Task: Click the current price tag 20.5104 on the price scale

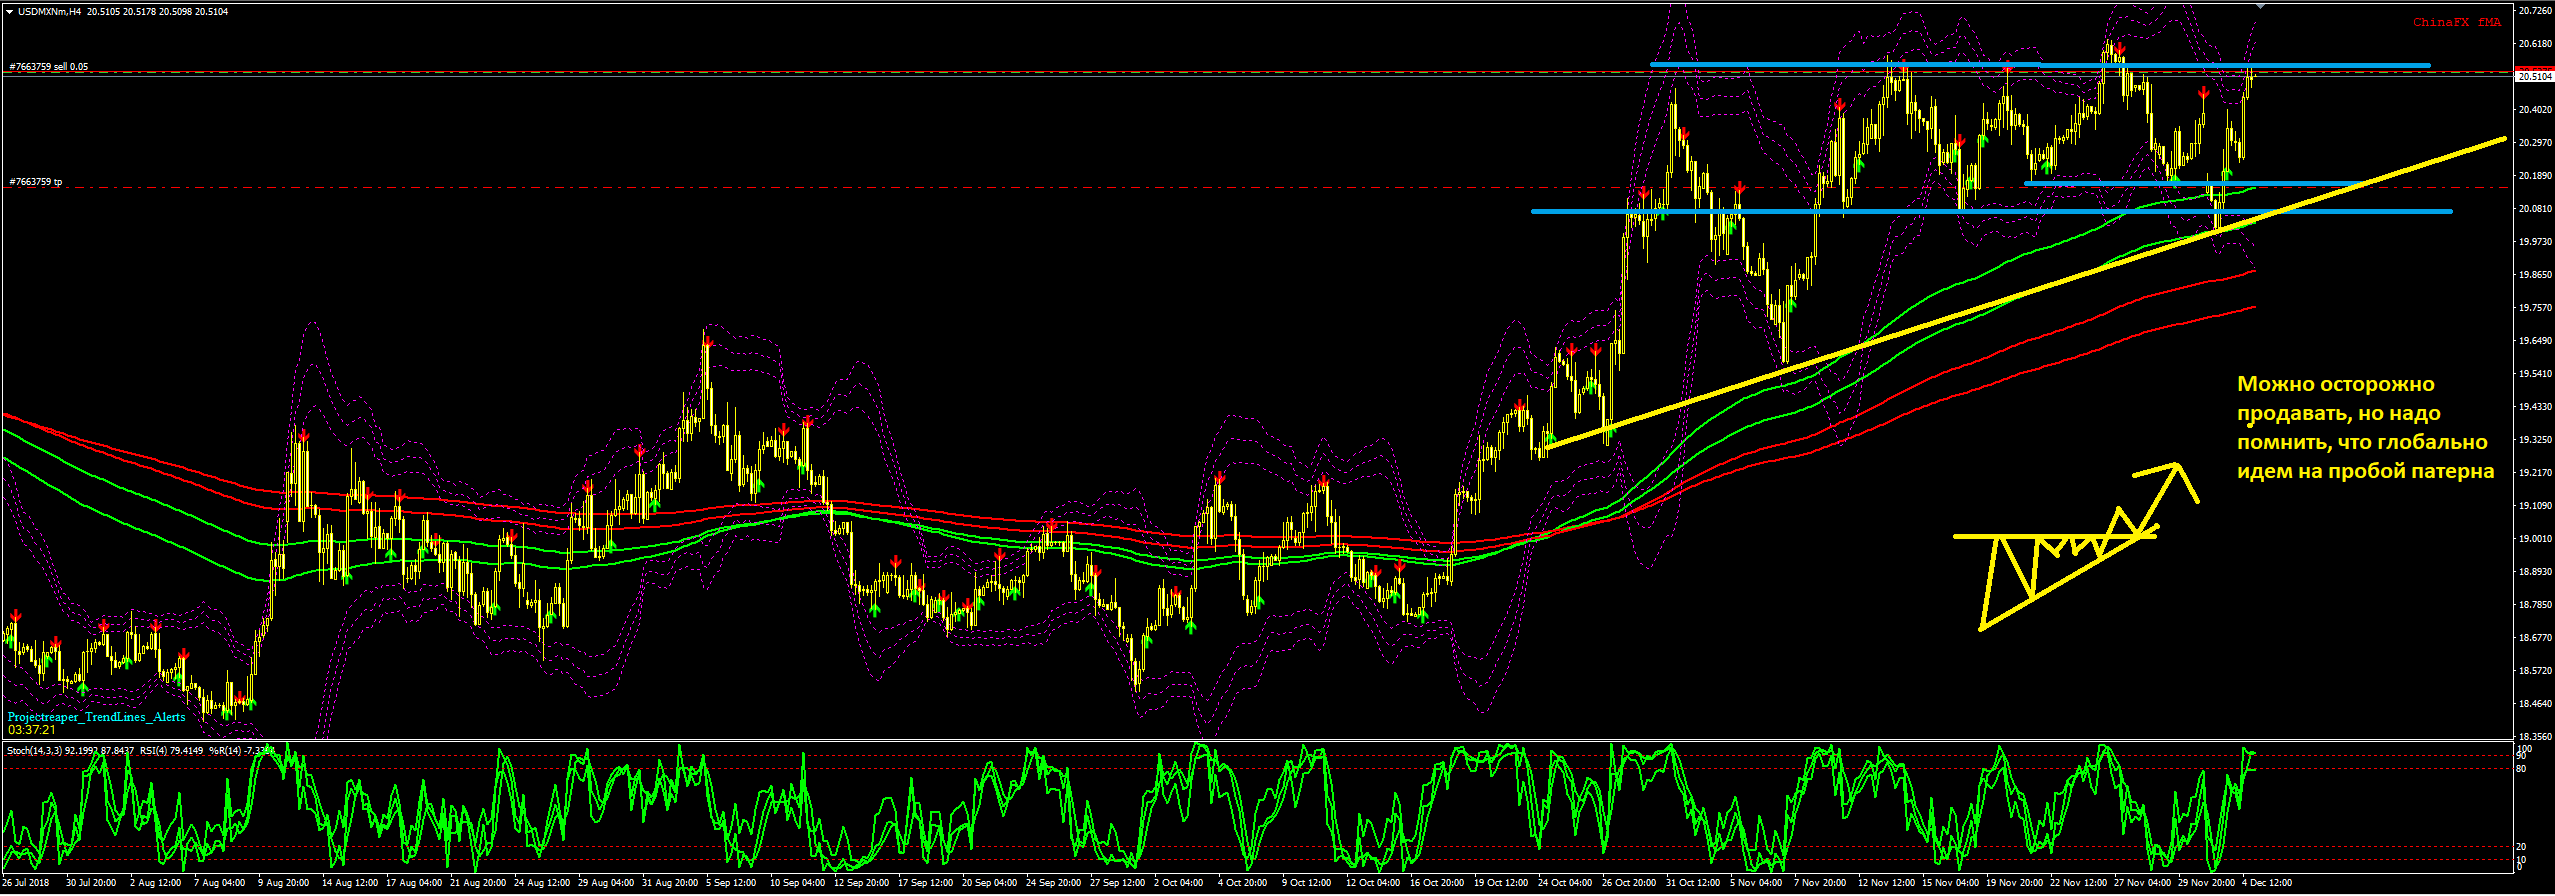Action: (x=2535, y=76)
